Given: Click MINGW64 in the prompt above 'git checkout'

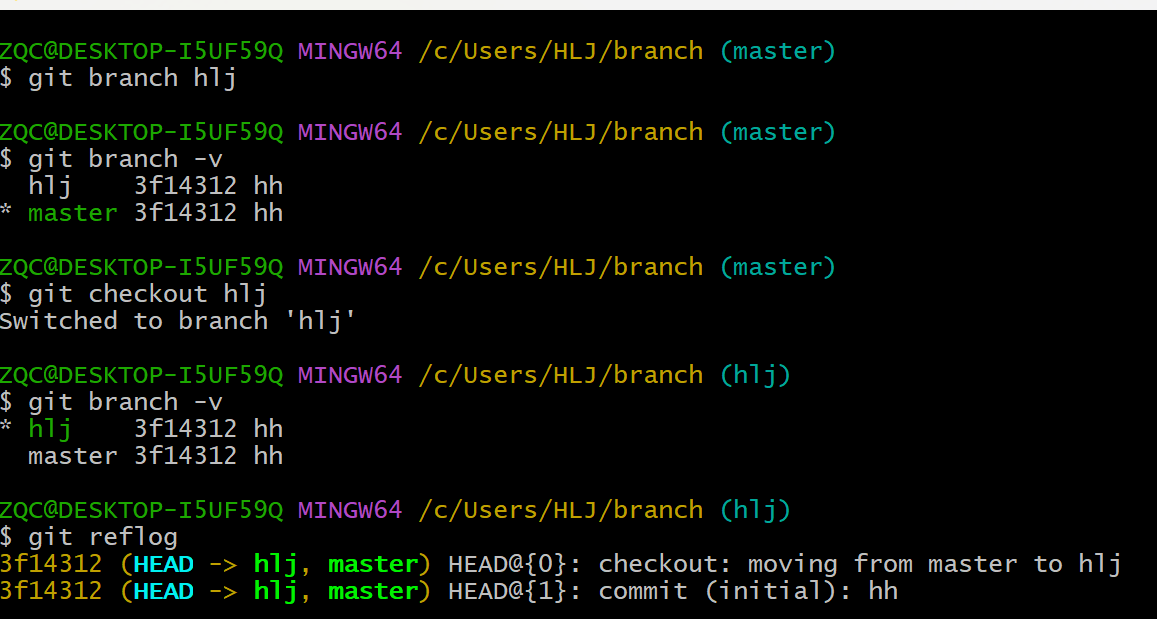Looking at the screenshot, I should pyautogui.click(x=350, y=267).
